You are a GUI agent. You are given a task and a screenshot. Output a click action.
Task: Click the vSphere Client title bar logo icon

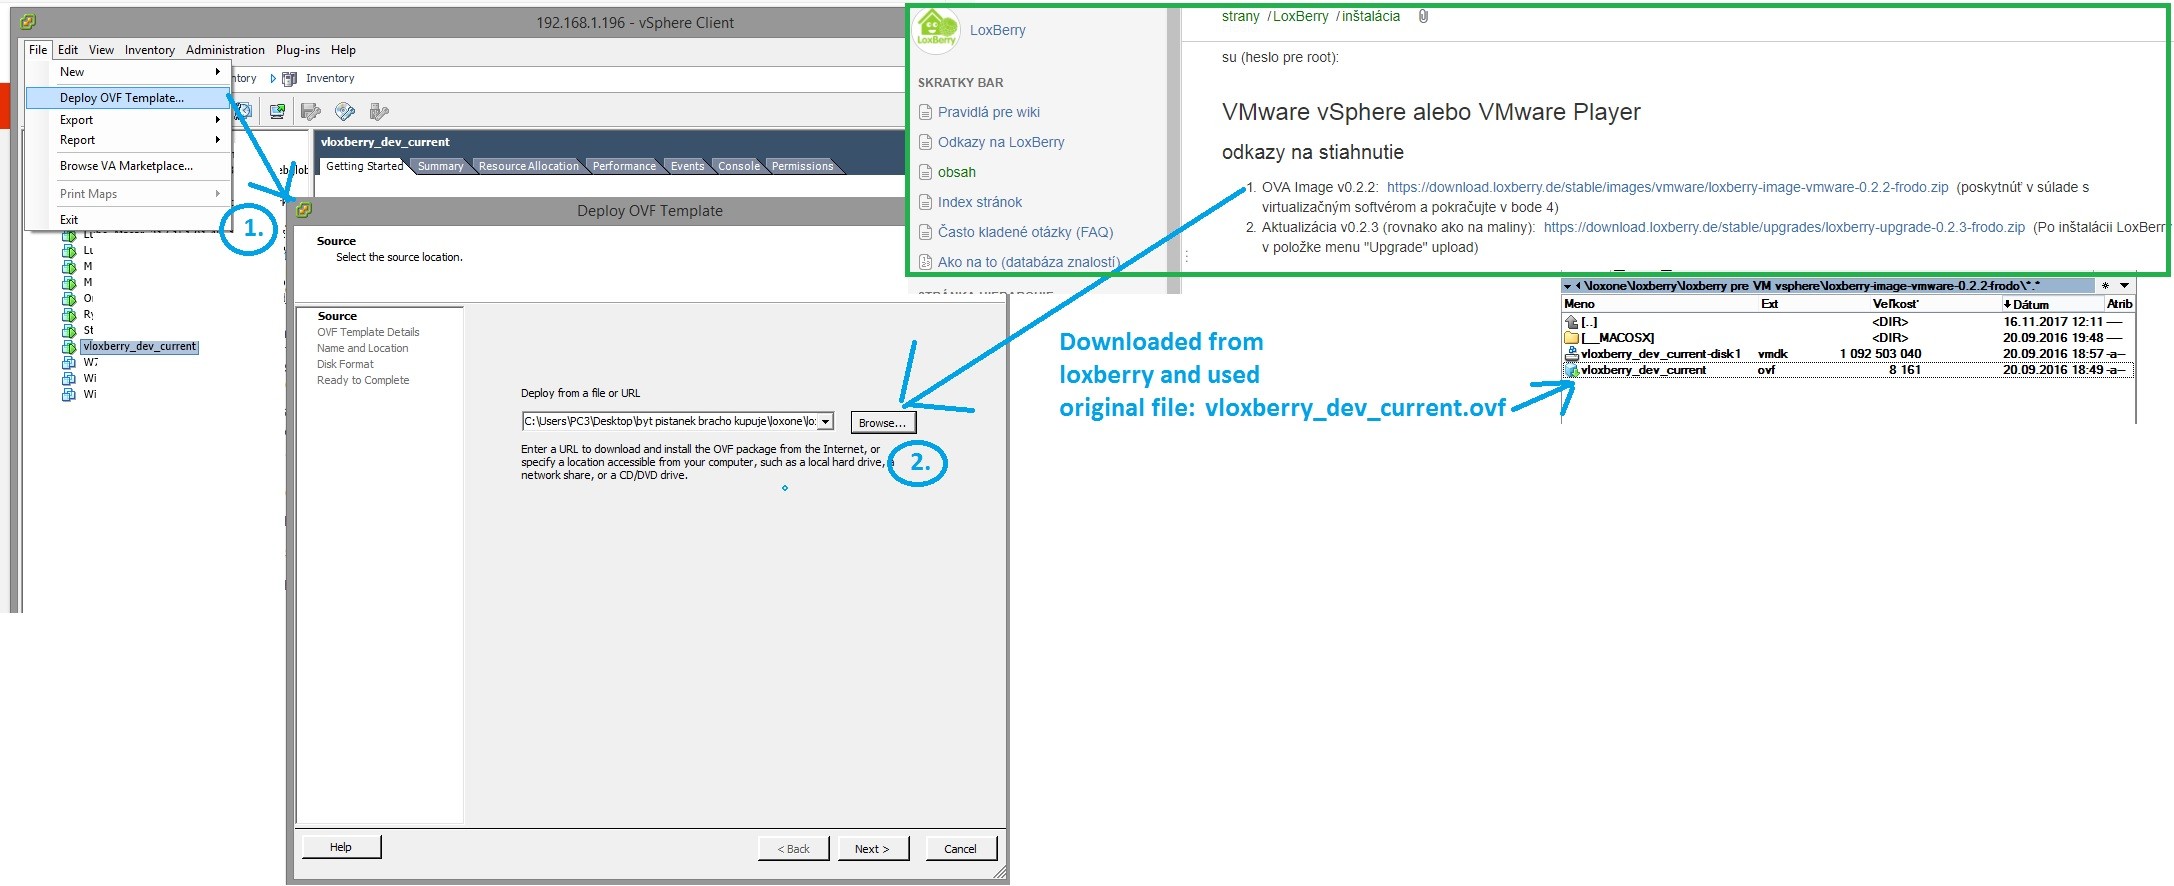pyautogui.click(x=28, y=22)
